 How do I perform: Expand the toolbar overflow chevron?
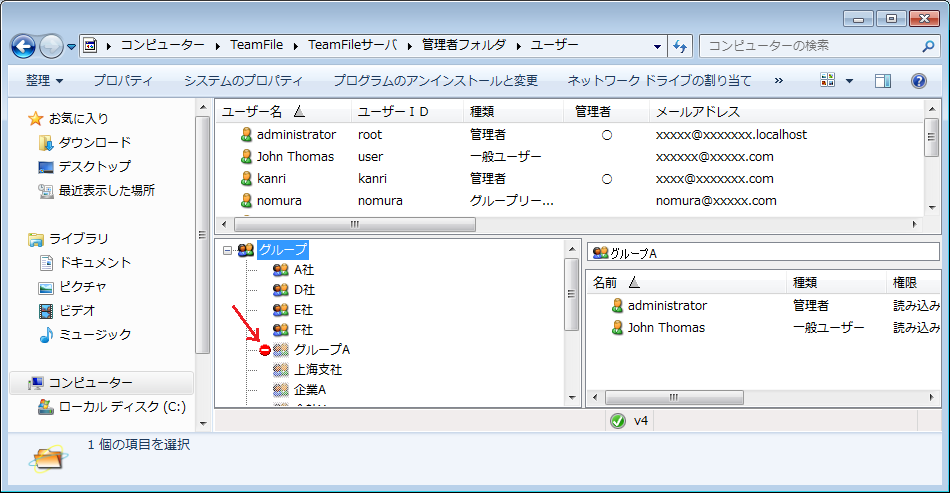point(778,81)
